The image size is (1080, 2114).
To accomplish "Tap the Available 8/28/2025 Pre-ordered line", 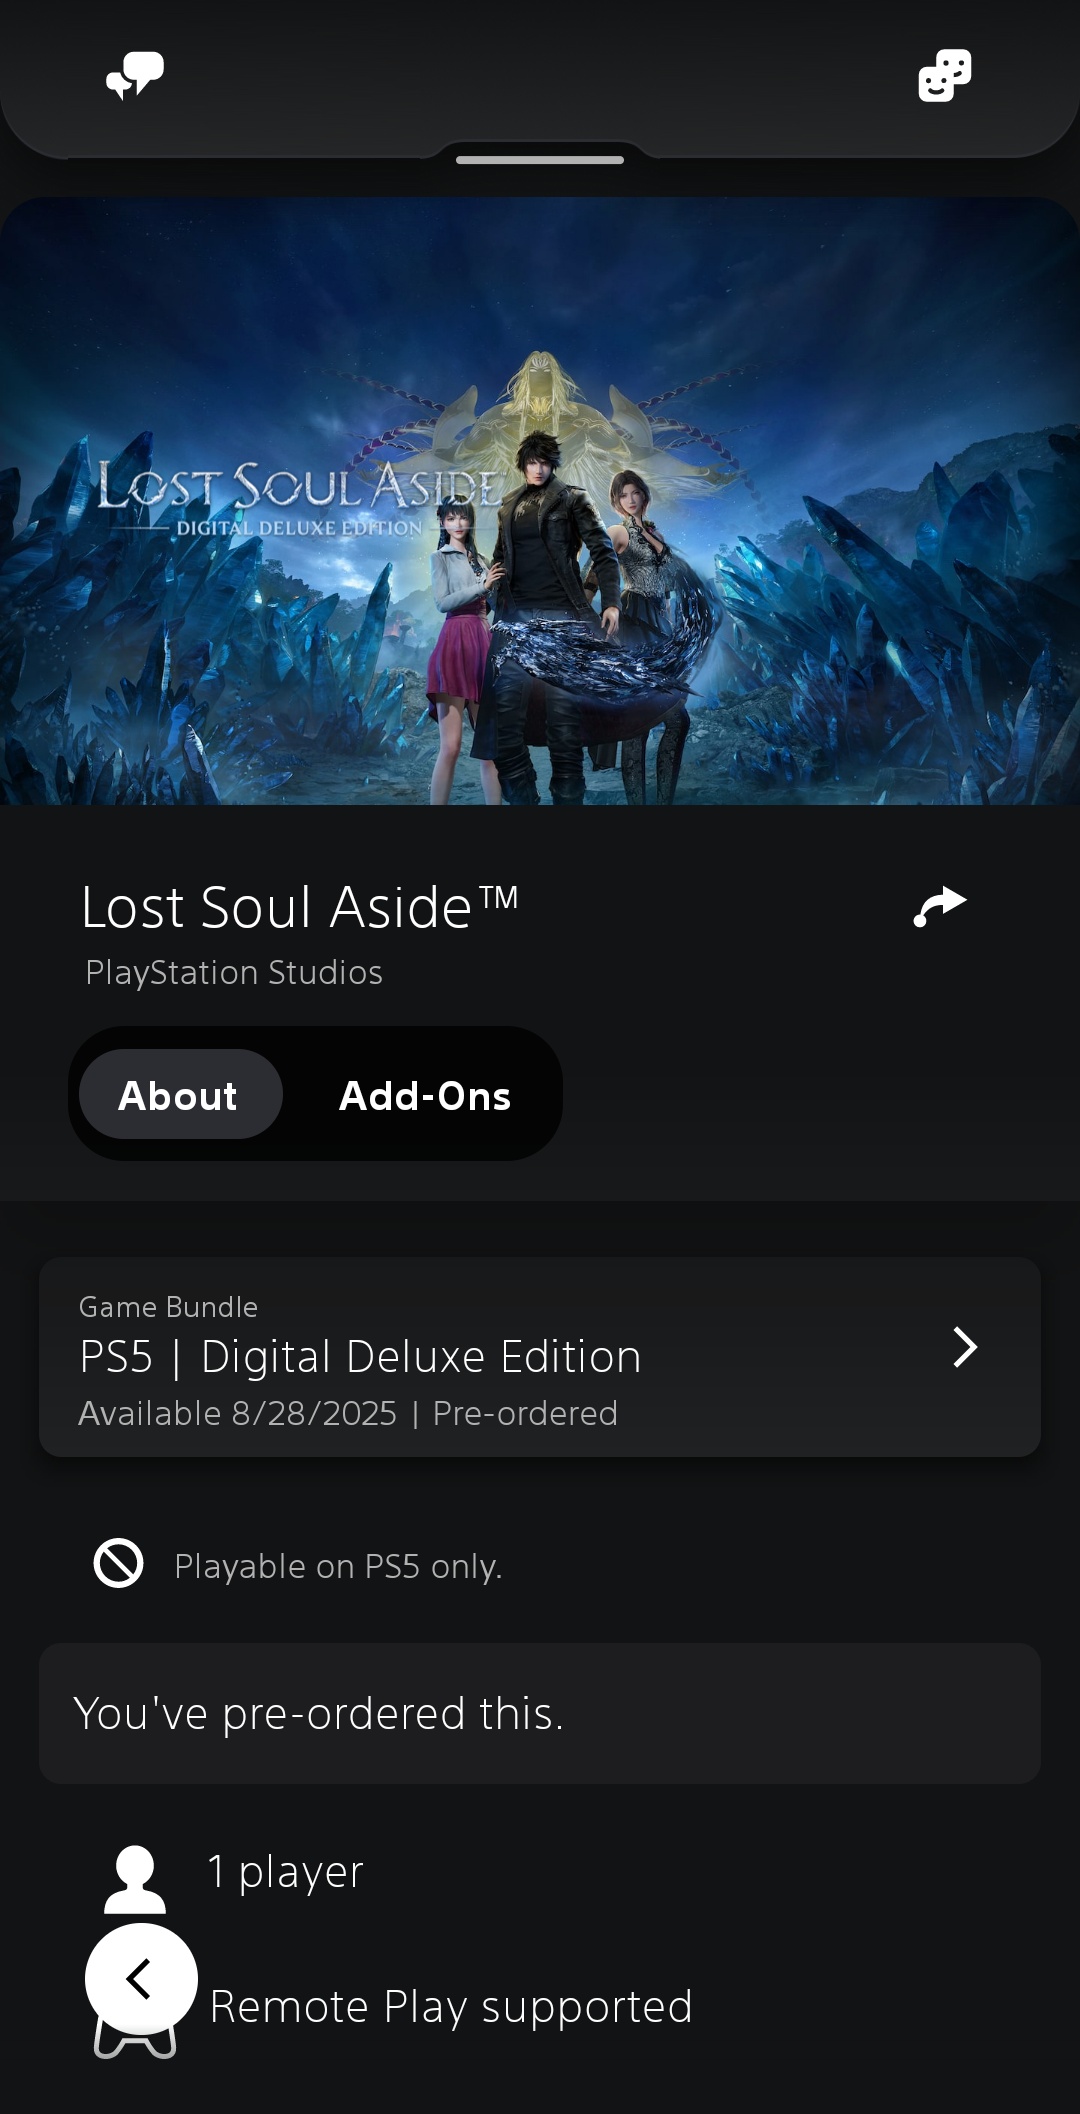I will (x=348, y=1414).
